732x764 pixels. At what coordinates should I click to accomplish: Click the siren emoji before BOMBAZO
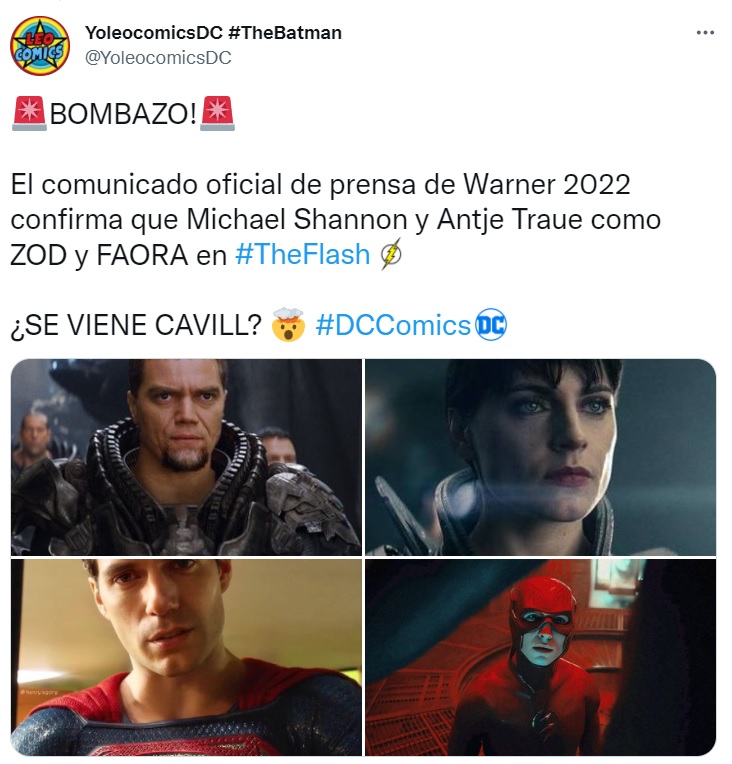[x=29, y=114]
